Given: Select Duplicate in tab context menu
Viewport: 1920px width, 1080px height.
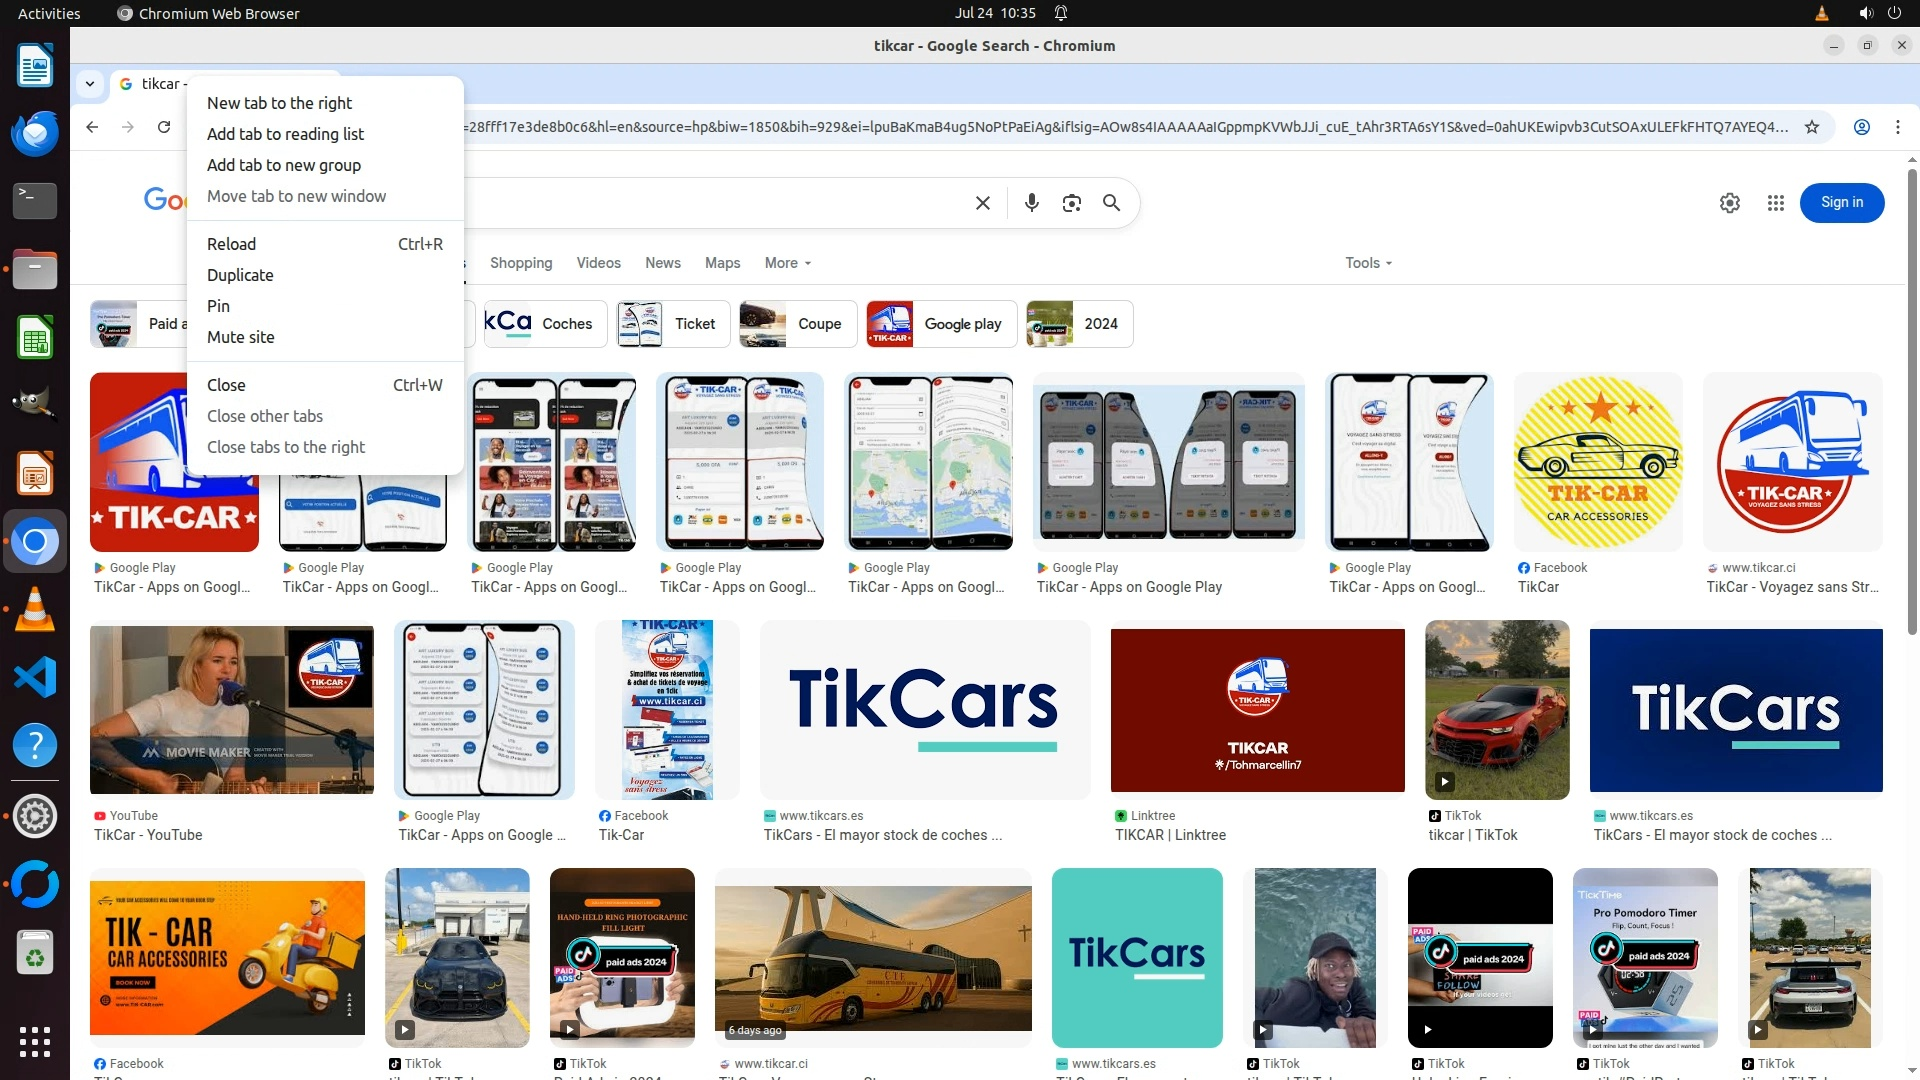Looking at the screenshot, I should 240,275.
